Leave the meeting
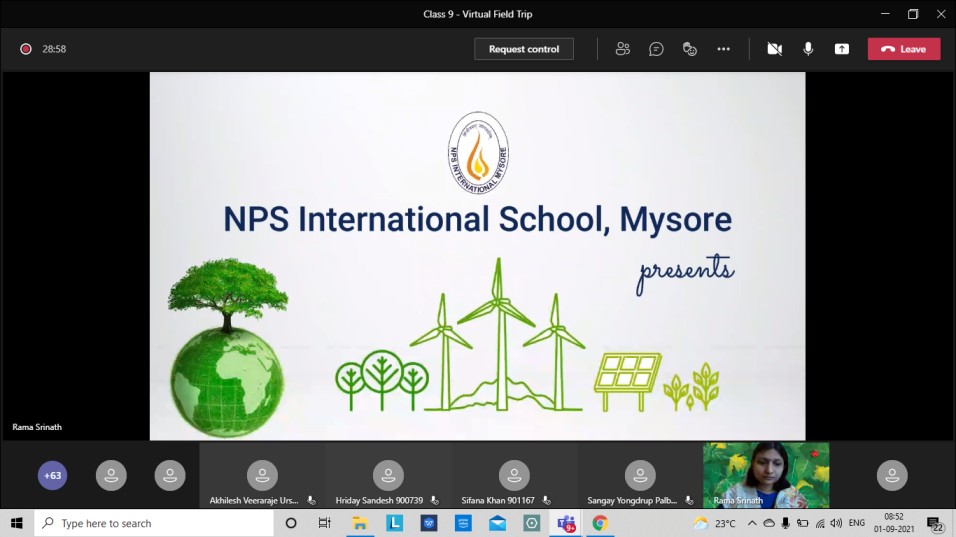 tap(904, 49)
